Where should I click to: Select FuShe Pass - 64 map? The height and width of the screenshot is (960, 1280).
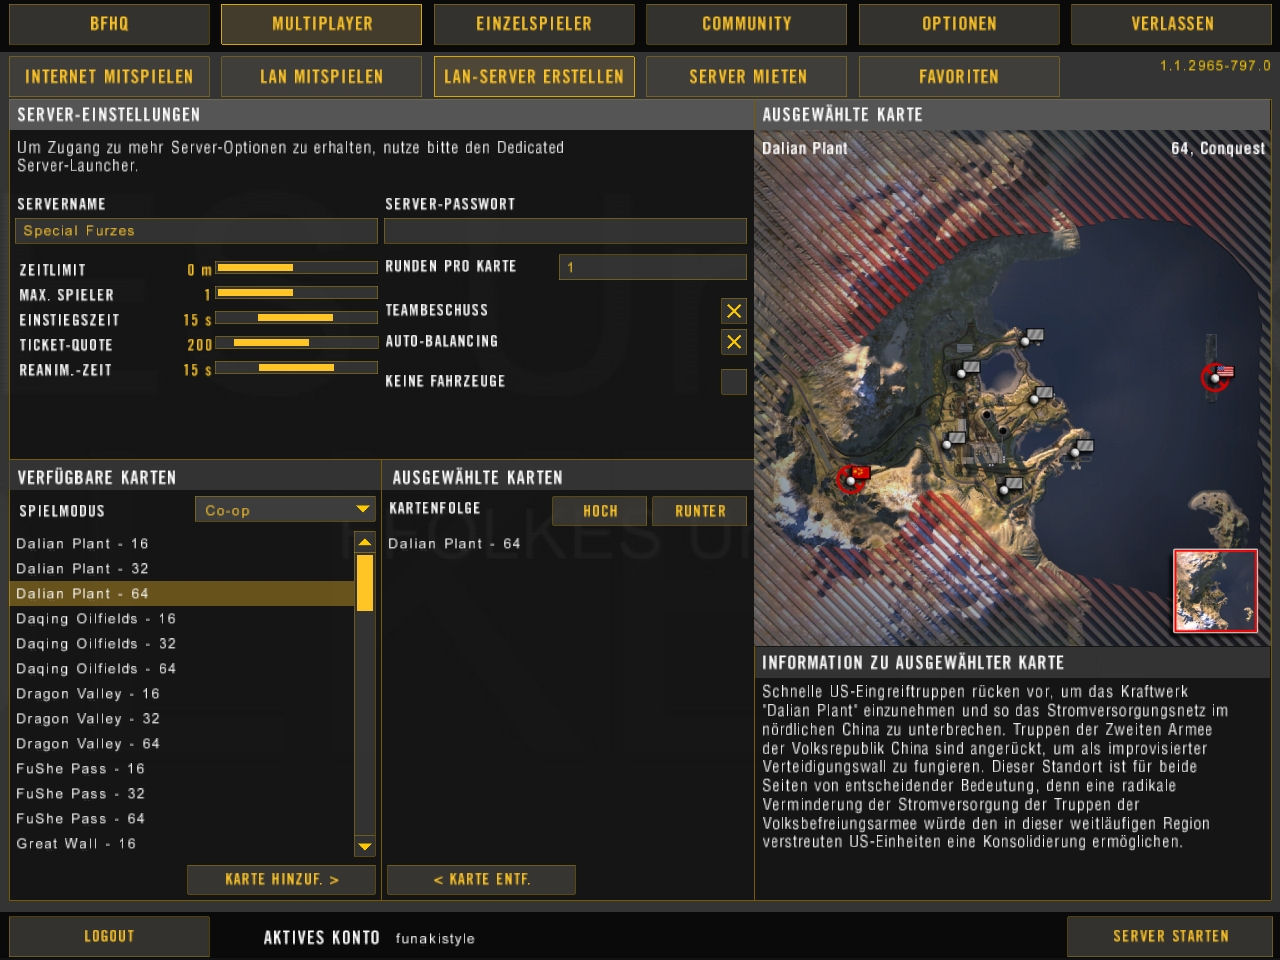point(182,819)
